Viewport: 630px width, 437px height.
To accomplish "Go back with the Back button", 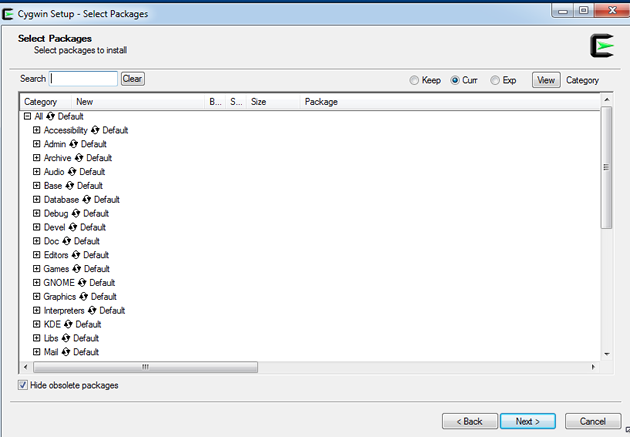I will (470, 421).
